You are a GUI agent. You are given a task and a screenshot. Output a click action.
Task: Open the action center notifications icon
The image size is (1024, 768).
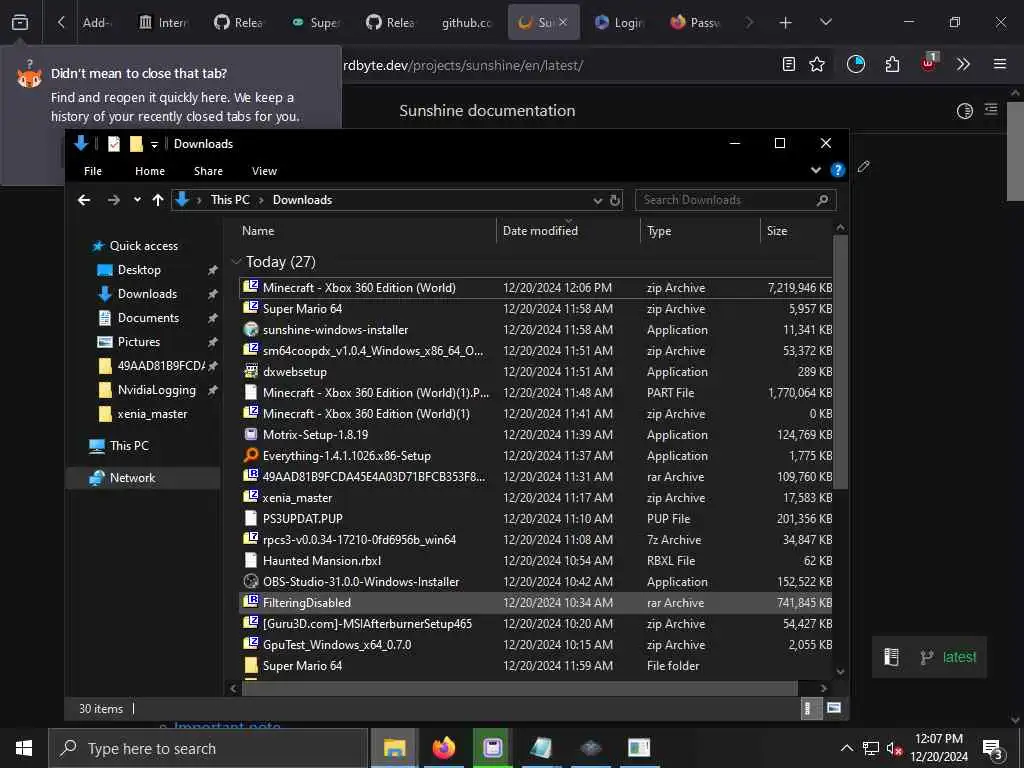coord(993,749)
